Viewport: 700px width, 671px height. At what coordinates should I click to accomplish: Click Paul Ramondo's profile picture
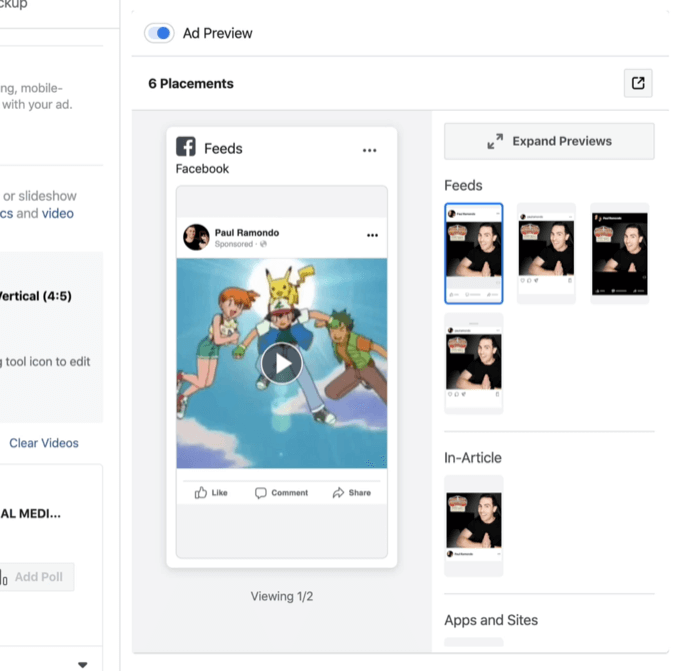pyautogui.click(x=196, y=237)
